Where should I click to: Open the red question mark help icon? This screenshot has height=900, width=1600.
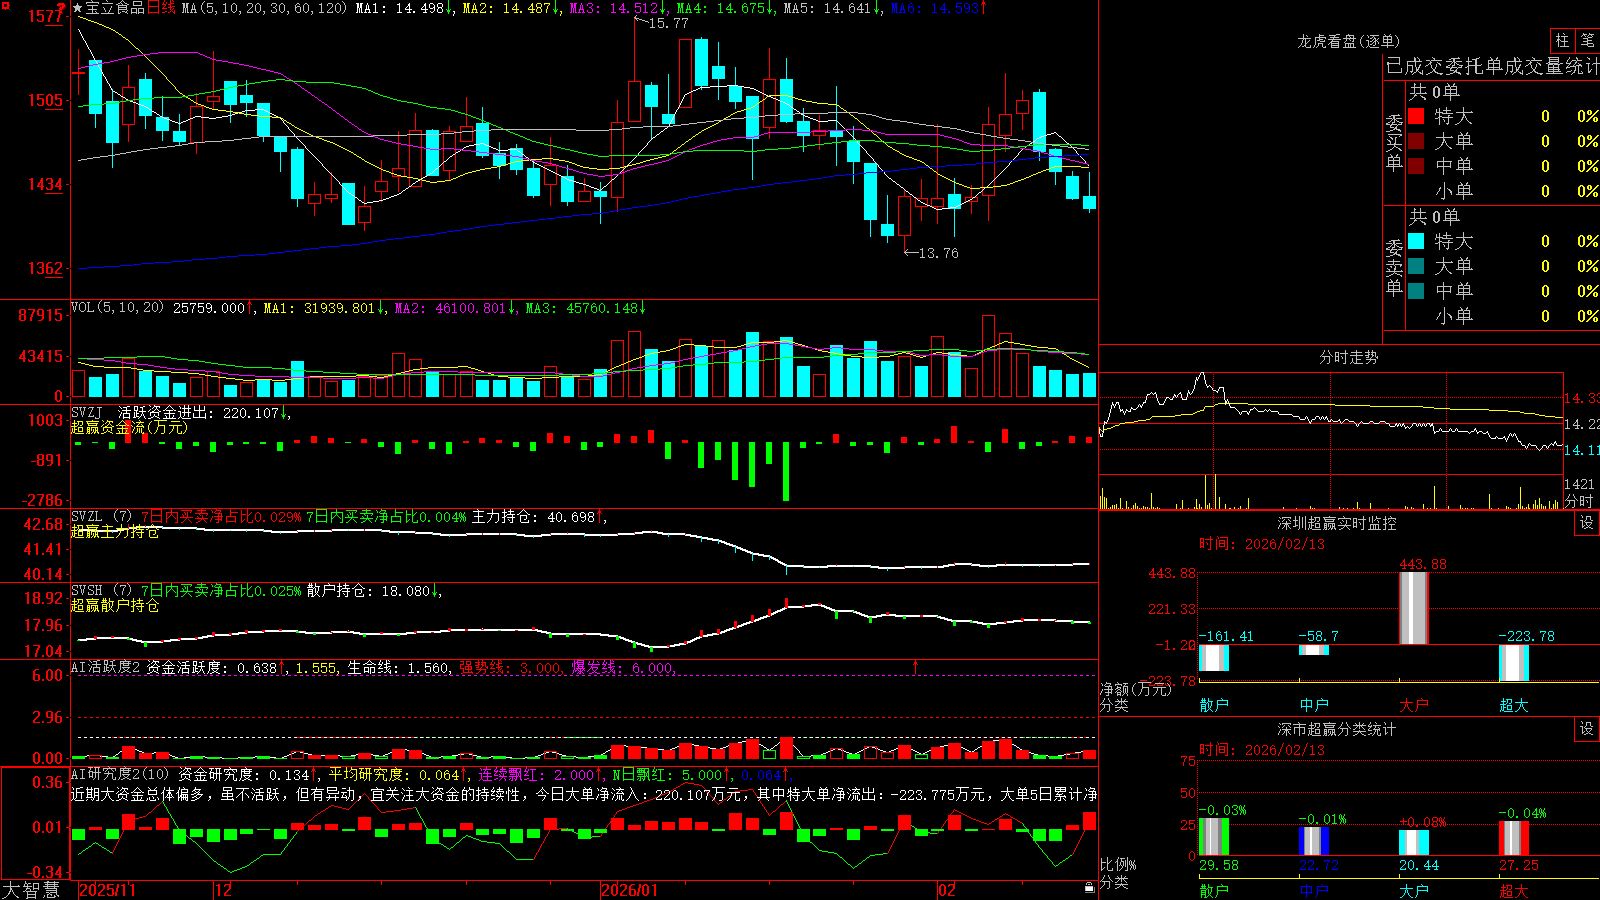tap(61, 8)
